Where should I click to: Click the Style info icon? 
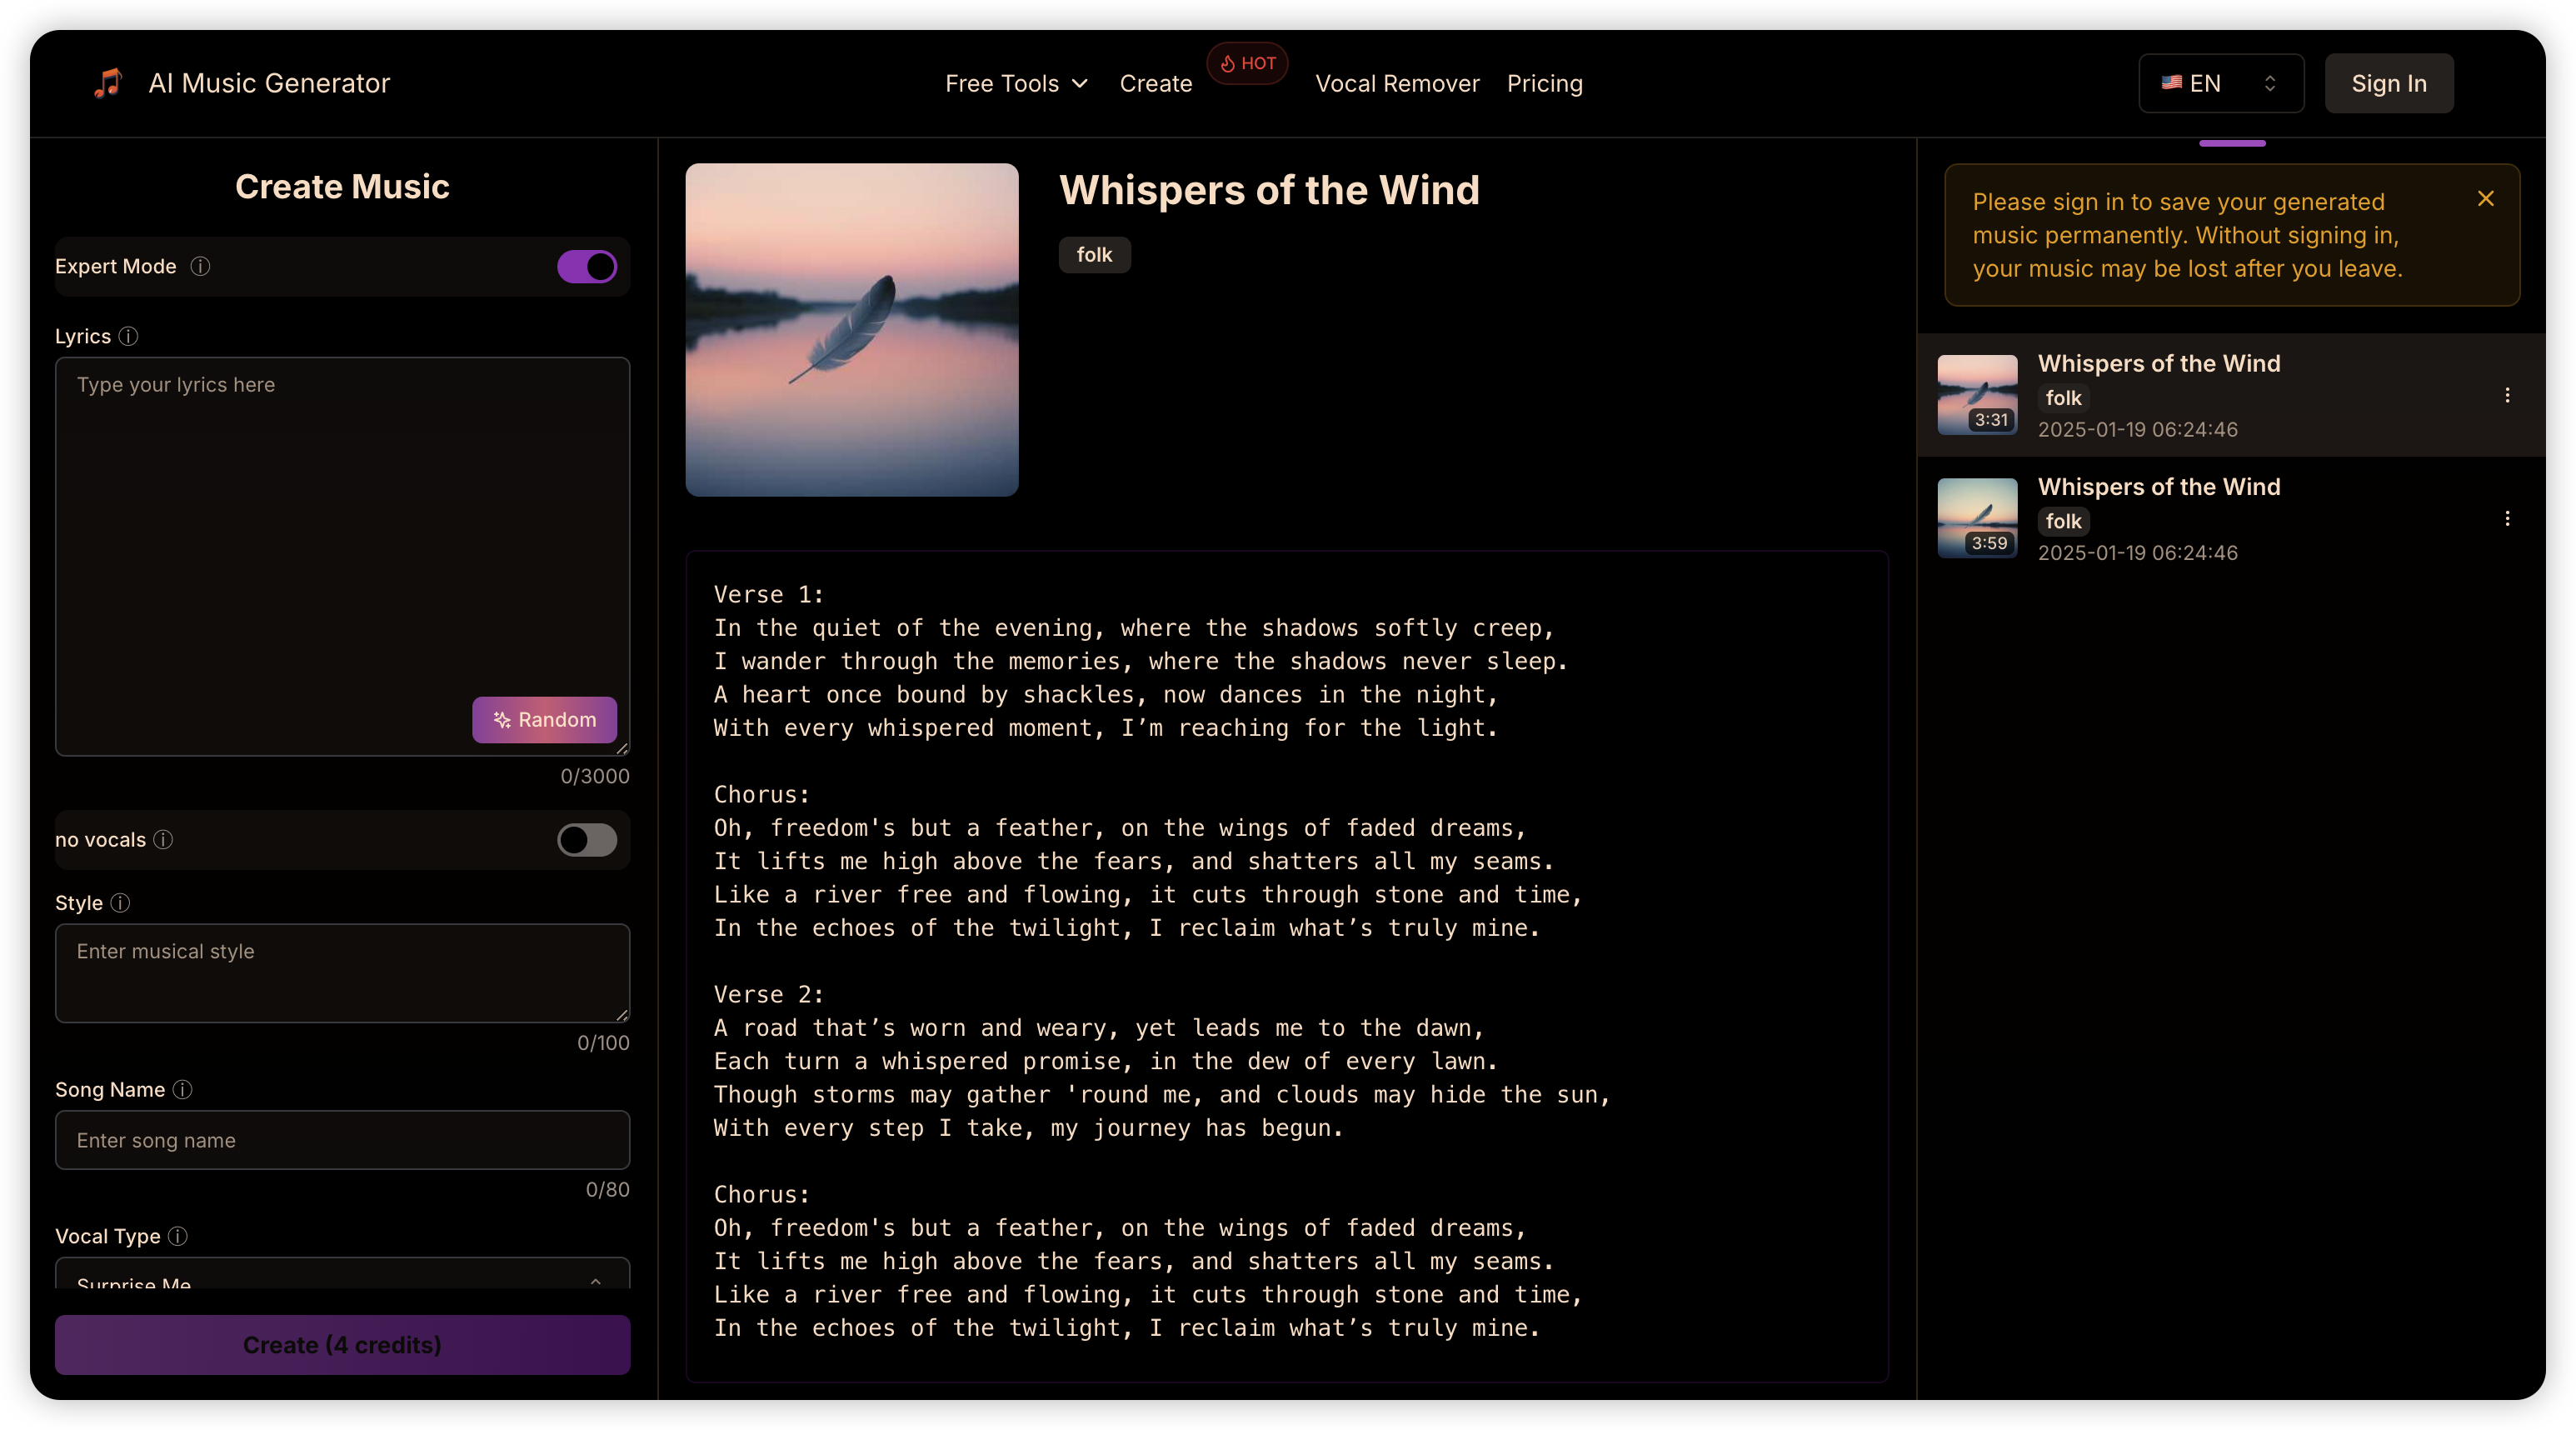120,903
